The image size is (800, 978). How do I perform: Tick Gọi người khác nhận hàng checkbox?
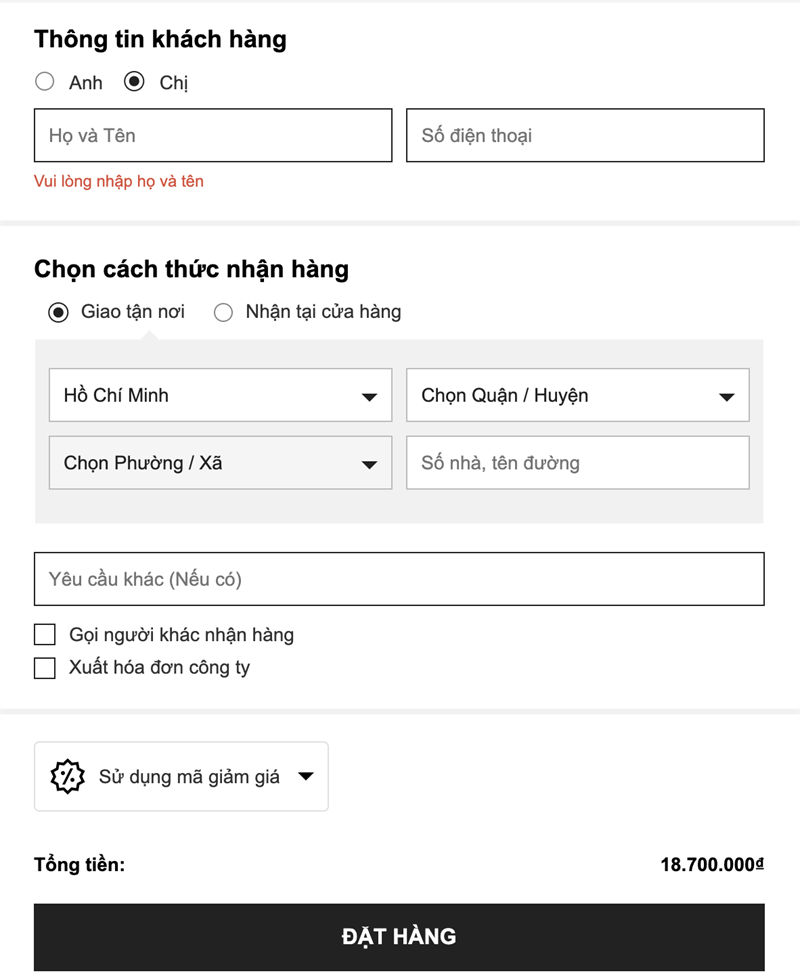pos(45,634)
